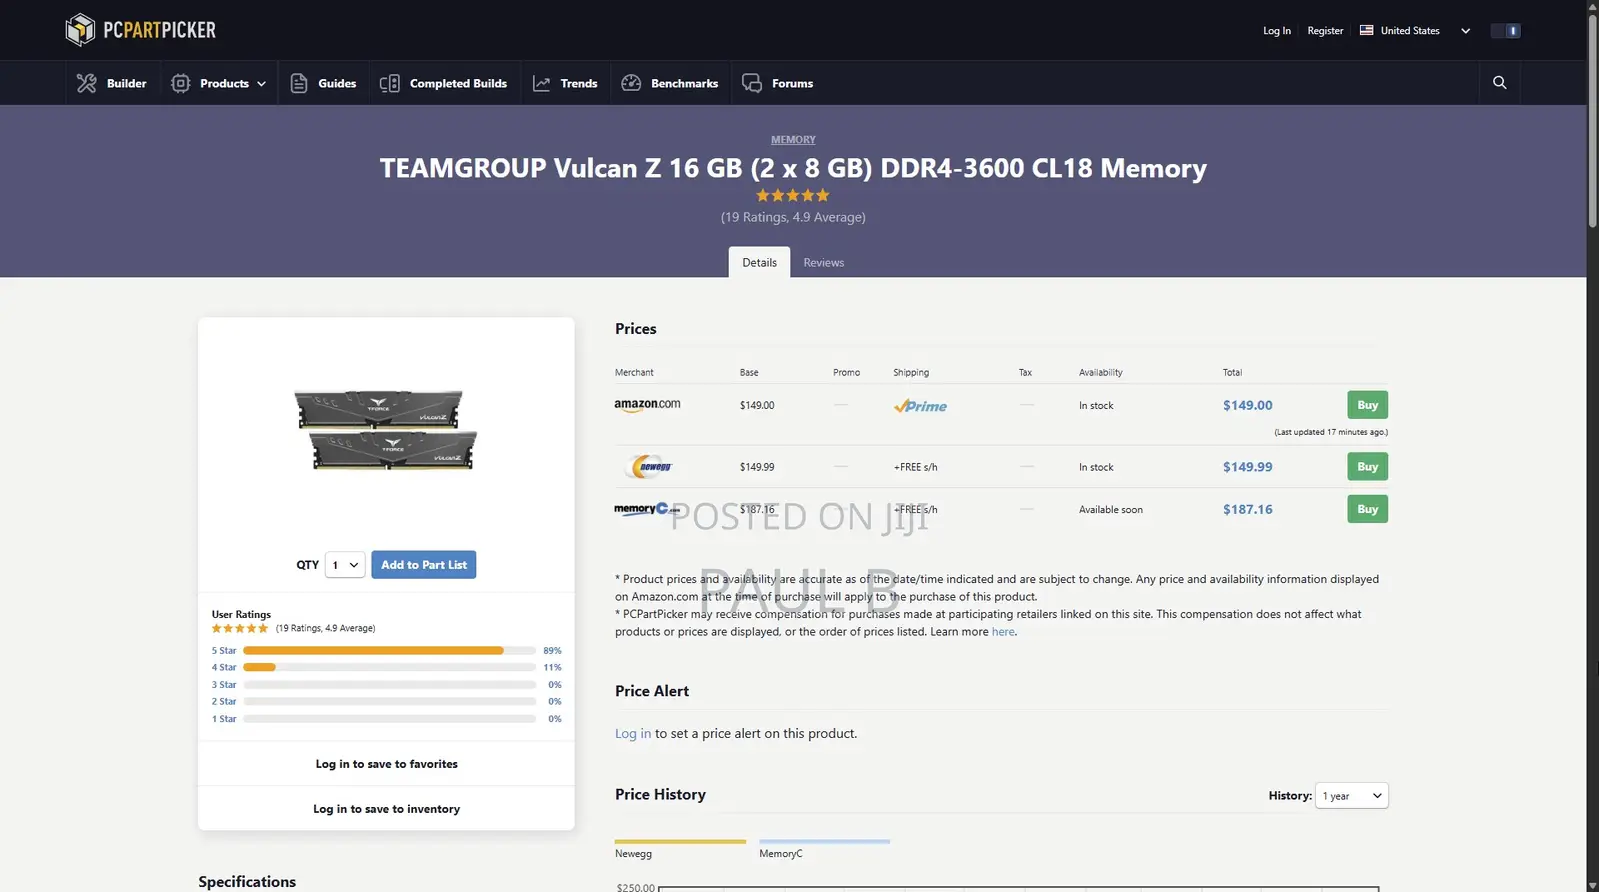
Task: Toggle the Newegg price history legend
Action: coord(680,849)
